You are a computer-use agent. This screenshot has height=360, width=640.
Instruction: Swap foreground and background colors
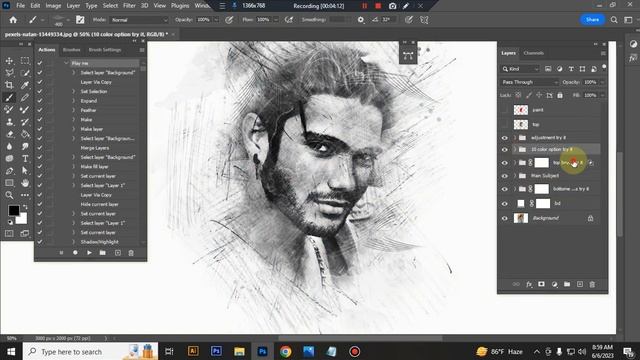coord(25,207)
